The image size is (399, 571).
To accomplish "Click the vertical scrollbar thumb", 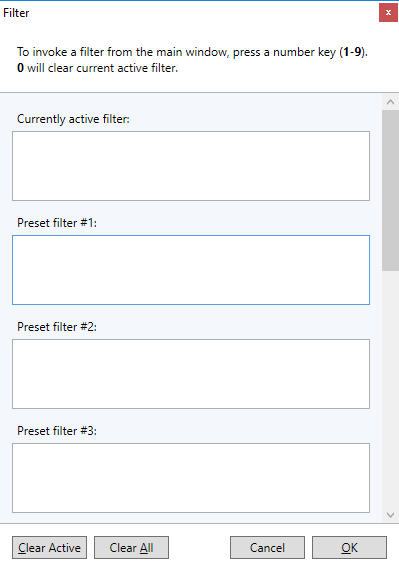I will click(390, 190).
